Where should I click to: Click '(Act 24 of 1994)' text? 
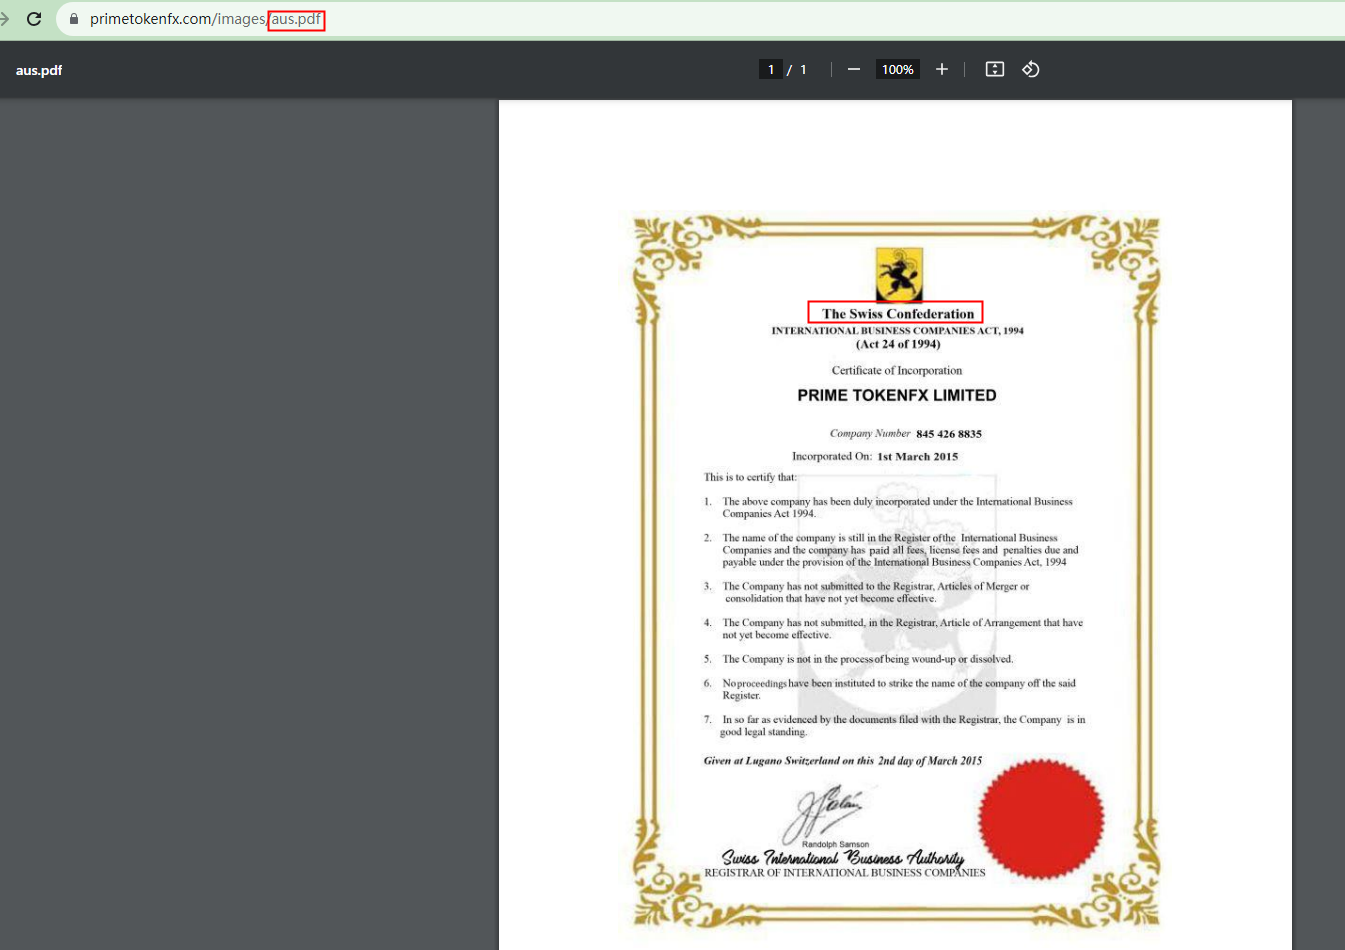[x=898, y=344]
